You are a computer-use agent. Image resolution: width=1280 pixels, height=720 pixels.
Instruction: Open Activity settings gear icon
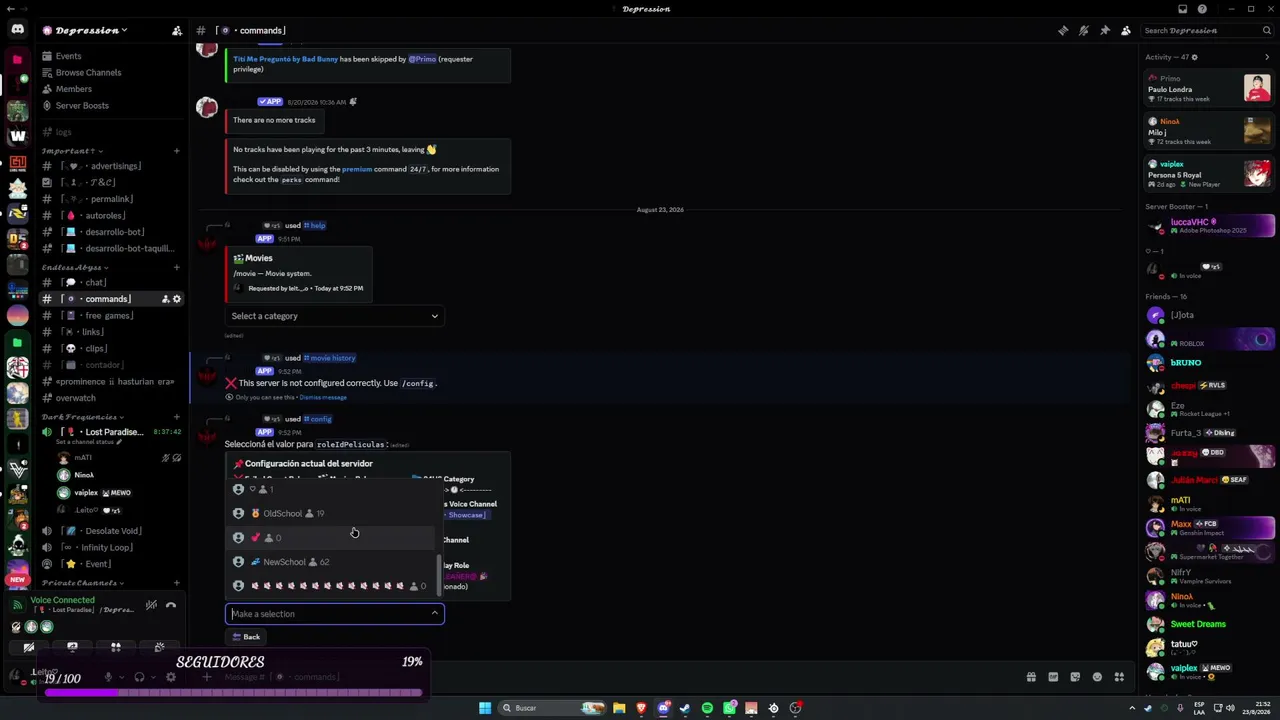pos(1195,57)
